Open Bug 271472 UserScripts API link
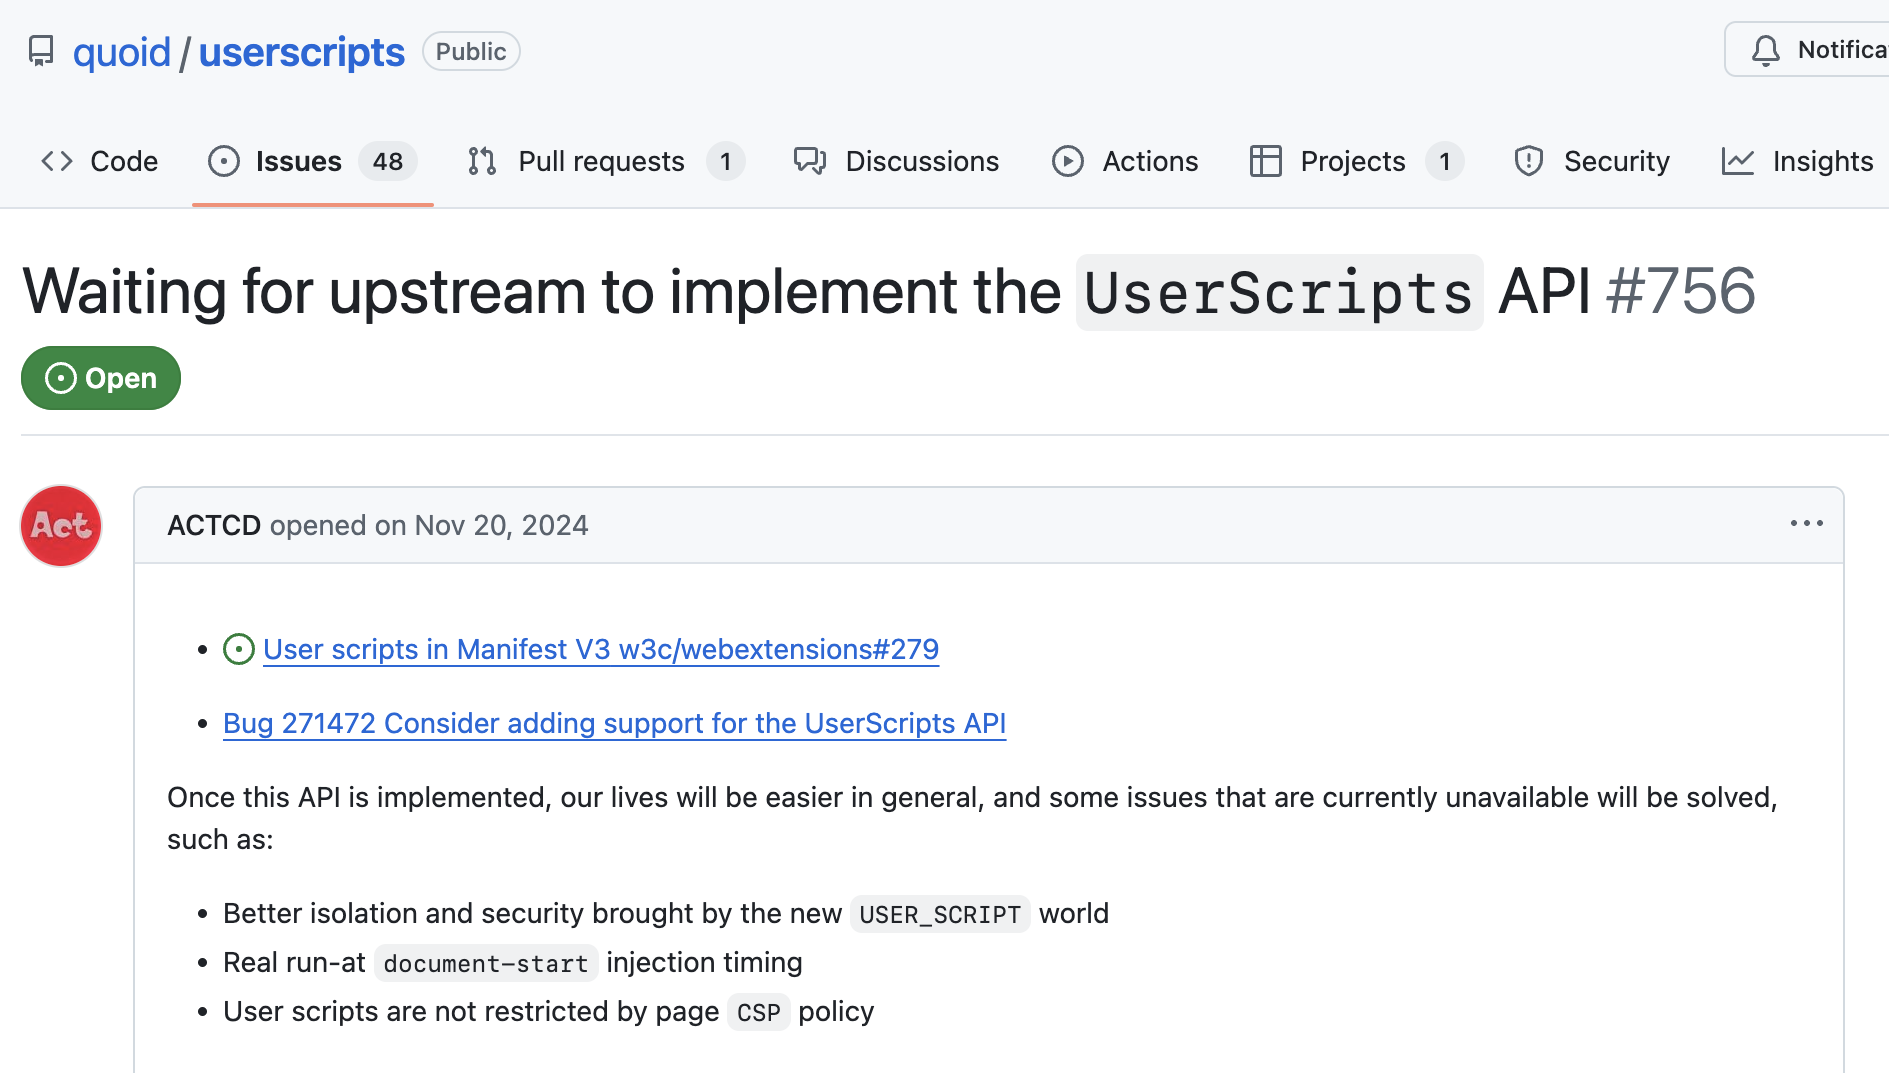The width and height of the screenshot is (1889, 1073). click(x=614, y=723)
